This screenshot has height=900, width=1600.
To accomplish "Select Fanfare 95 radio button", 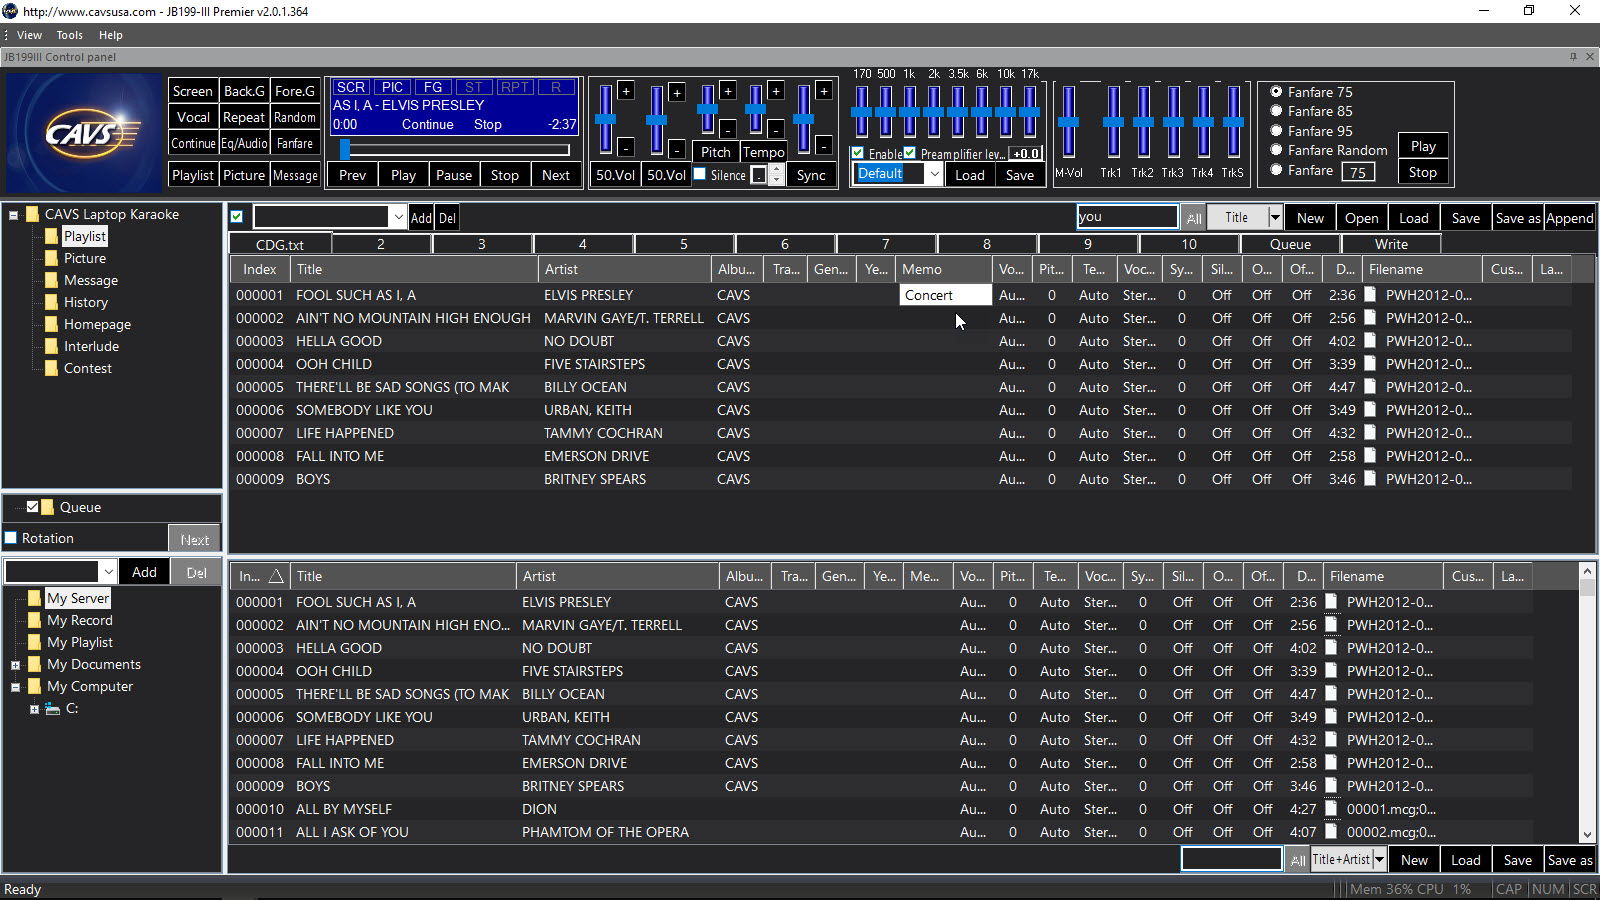I will (1276, 131).
